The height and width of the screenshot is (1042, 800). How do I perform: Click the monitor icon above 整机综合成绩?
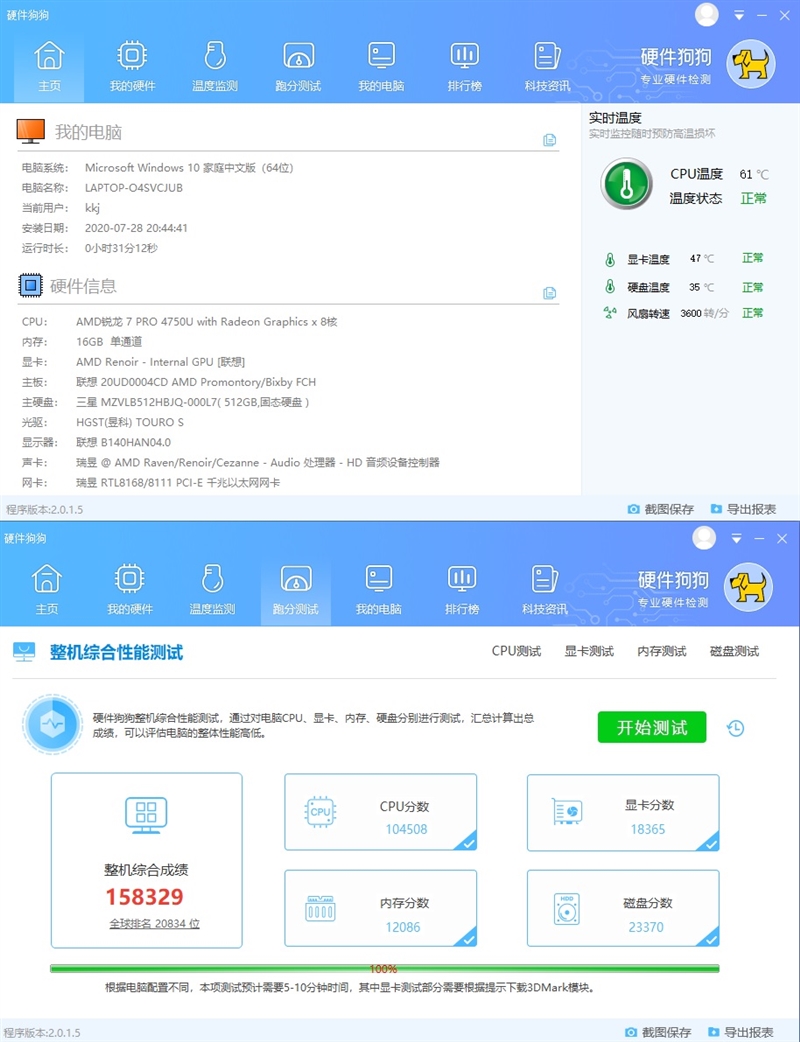click(146, 815)
